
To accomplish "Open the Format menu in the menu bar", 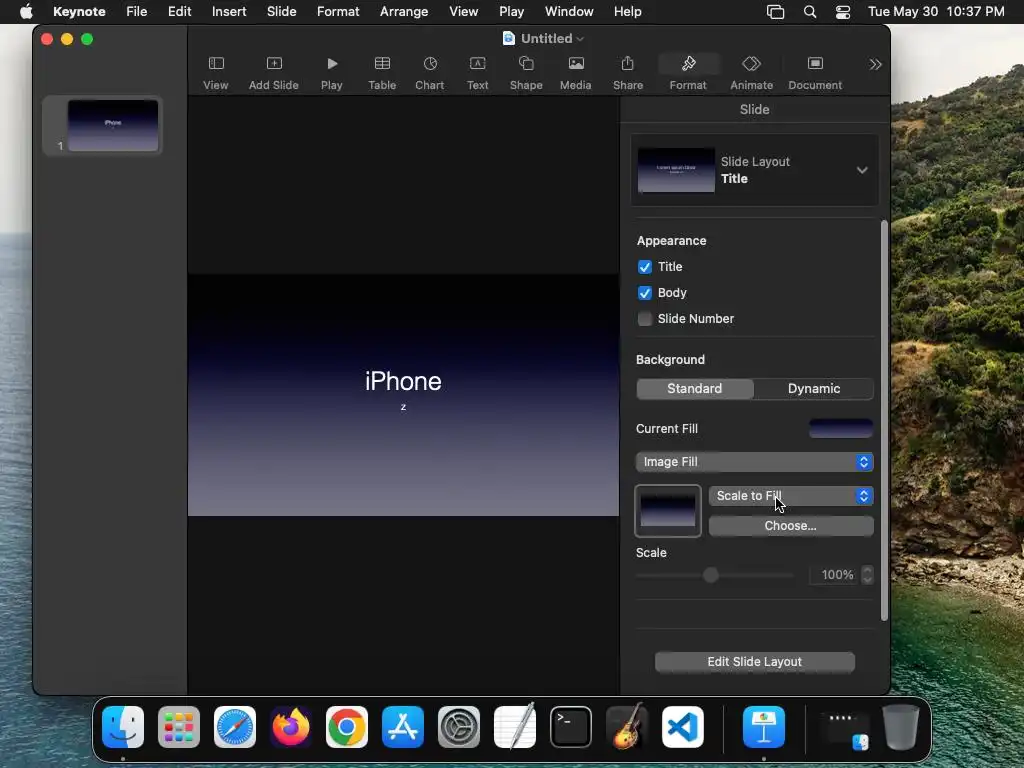I will click(x=338, y=12).
